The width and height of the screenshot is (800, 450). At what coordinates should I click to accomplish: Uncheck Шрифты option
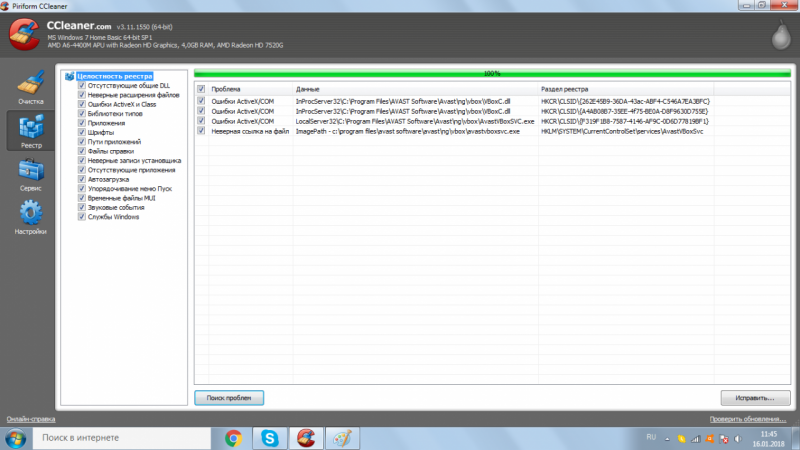[82, 132]
